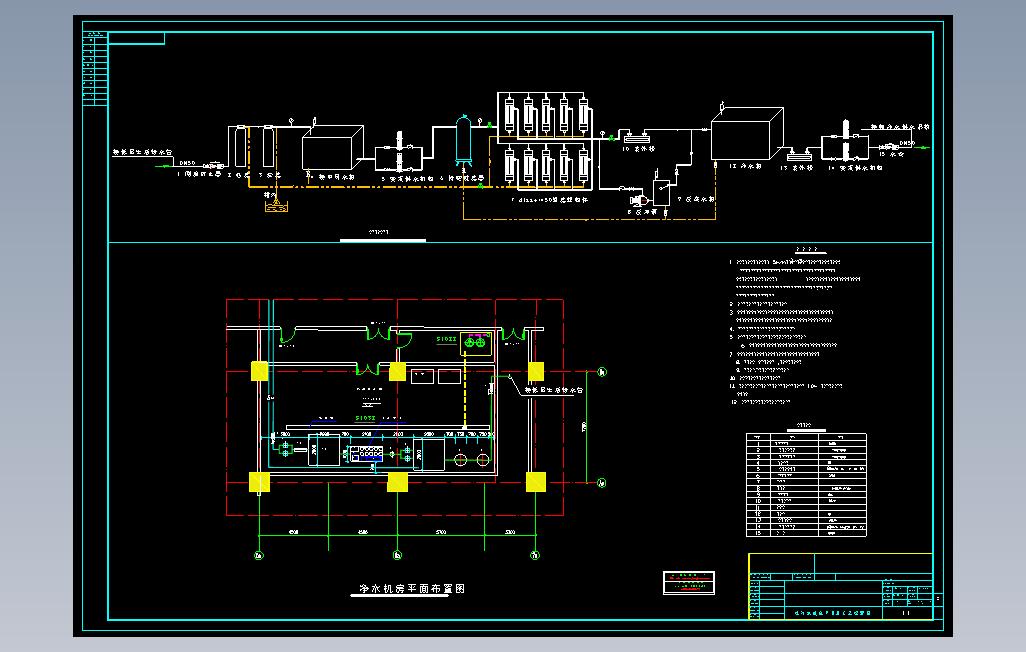The width and height of the screenshot is (1026, 652).
Task: Pick the cyan pressure vessel numbered 6
Action: pyautogui.click(x=463, y=139)
